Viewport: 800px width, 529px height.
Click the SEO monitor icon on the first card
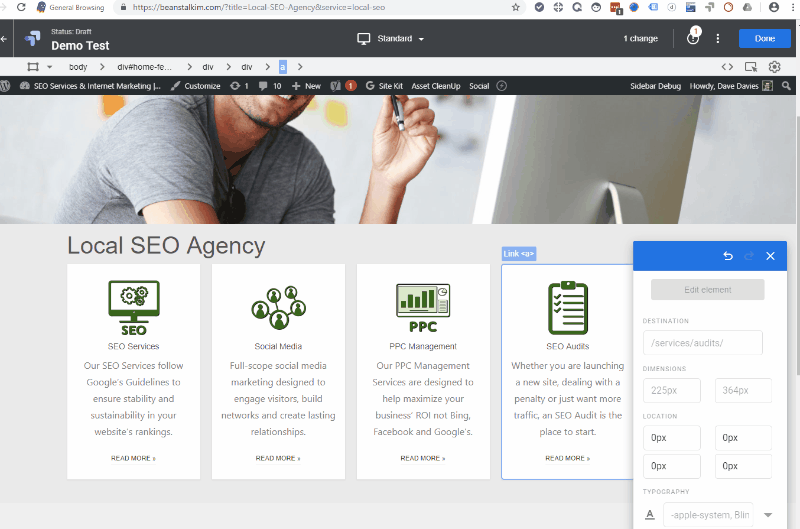[134, 308]
